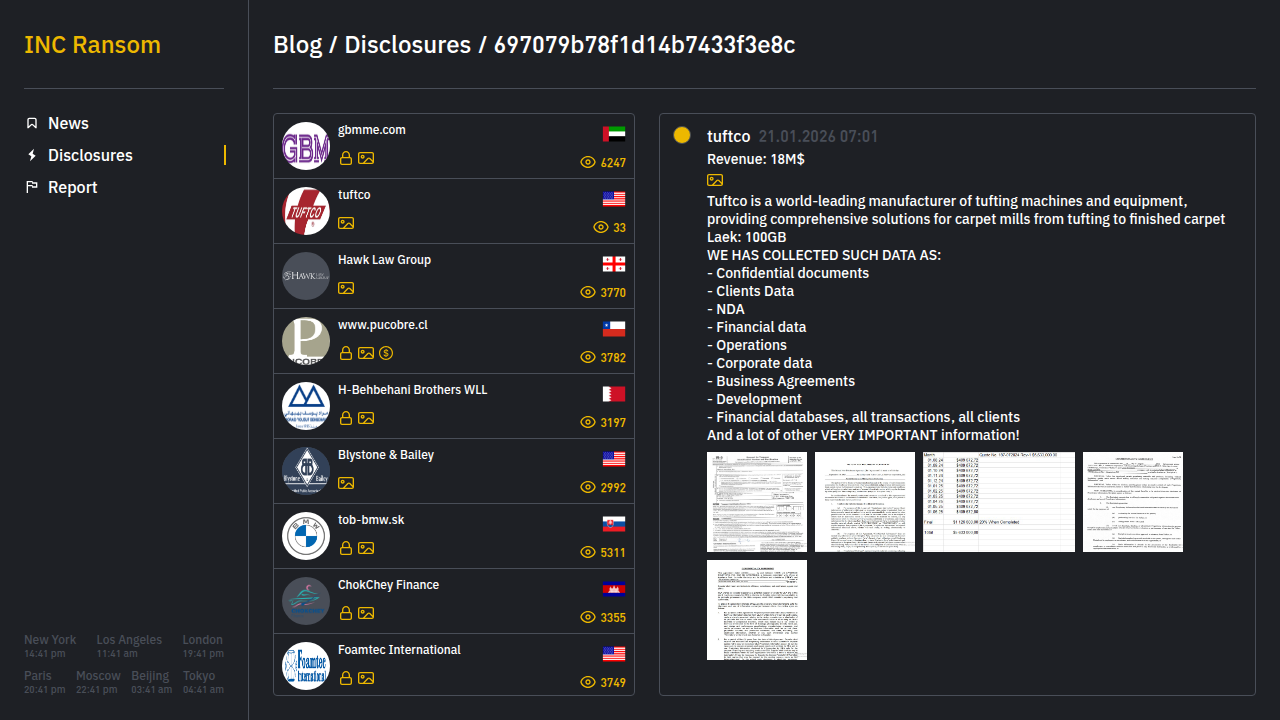Click the BMW logo for tob-bmw.sk

(x=306, y=536)
